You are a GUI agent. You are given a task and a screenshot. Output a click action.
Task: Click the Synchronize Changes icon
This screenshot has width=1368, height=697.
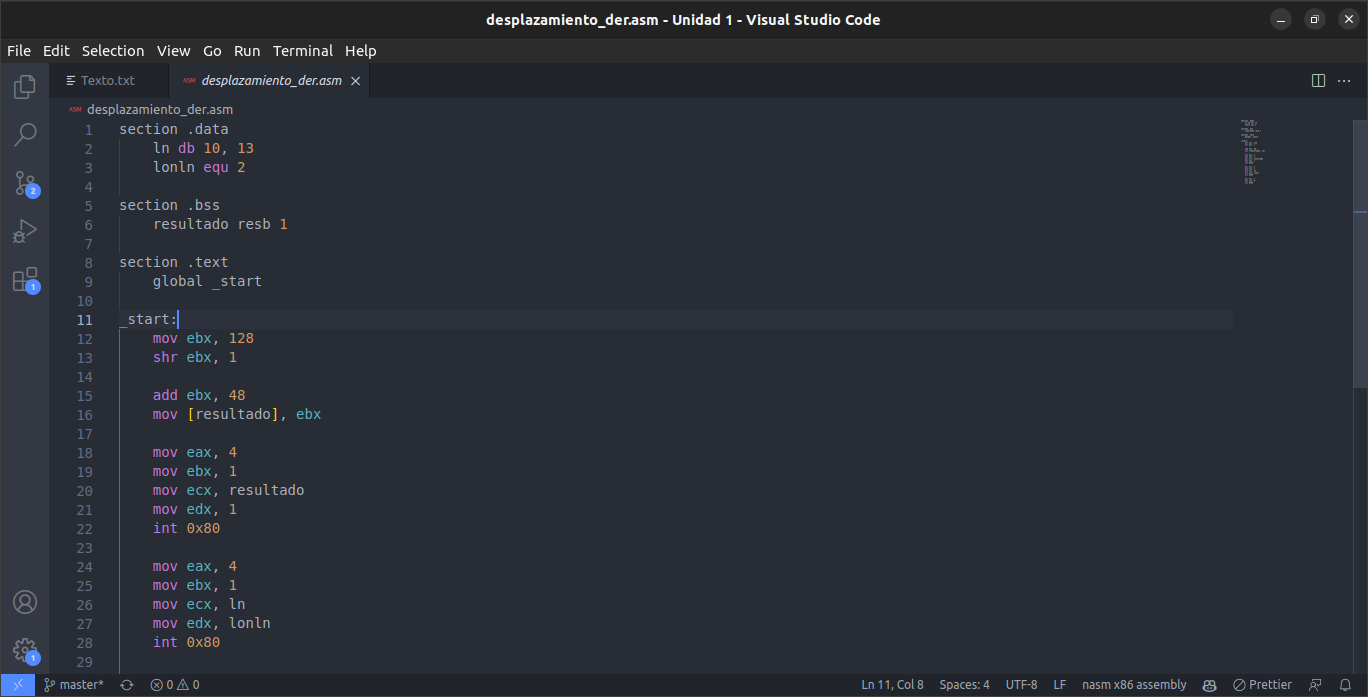(x=127, y=685)
